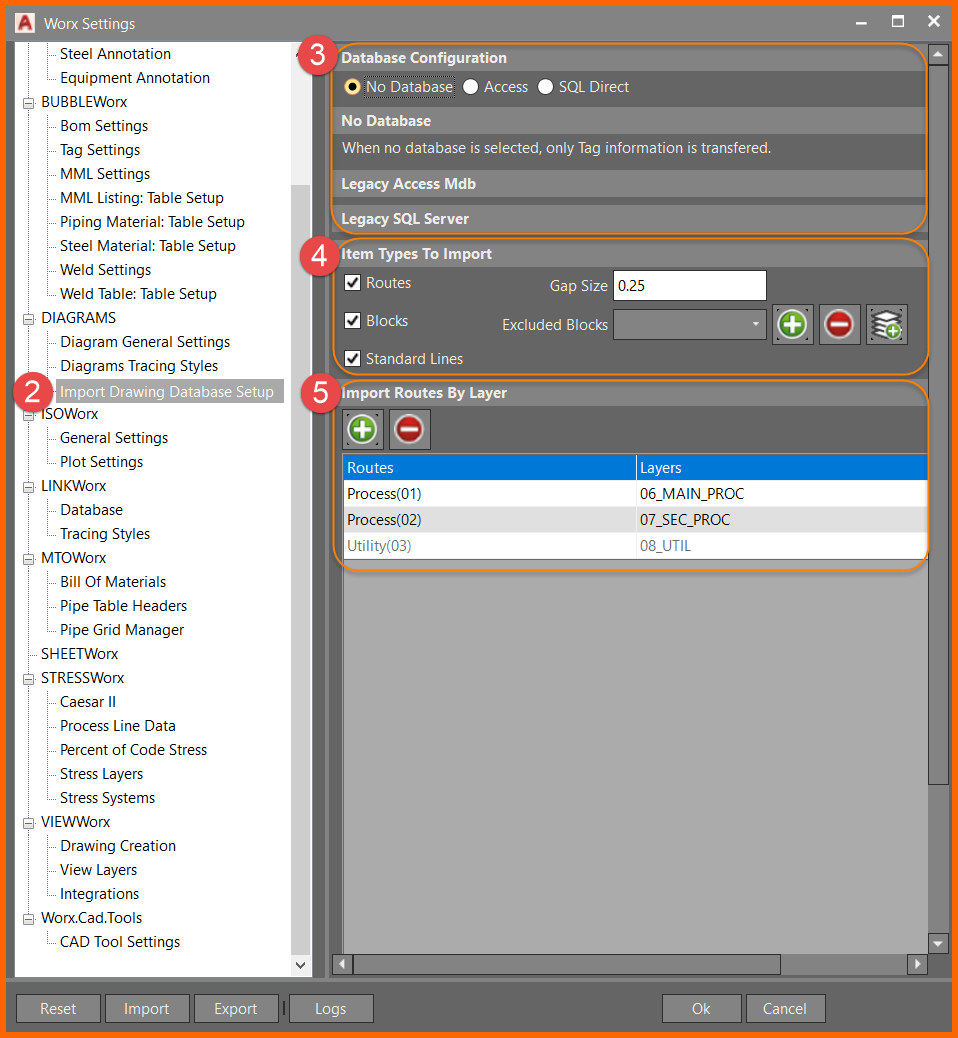The width and height of the screenshot is (958, 1038).
Task: Collapse the ISOWorx tree node
Action: (28, 415)
